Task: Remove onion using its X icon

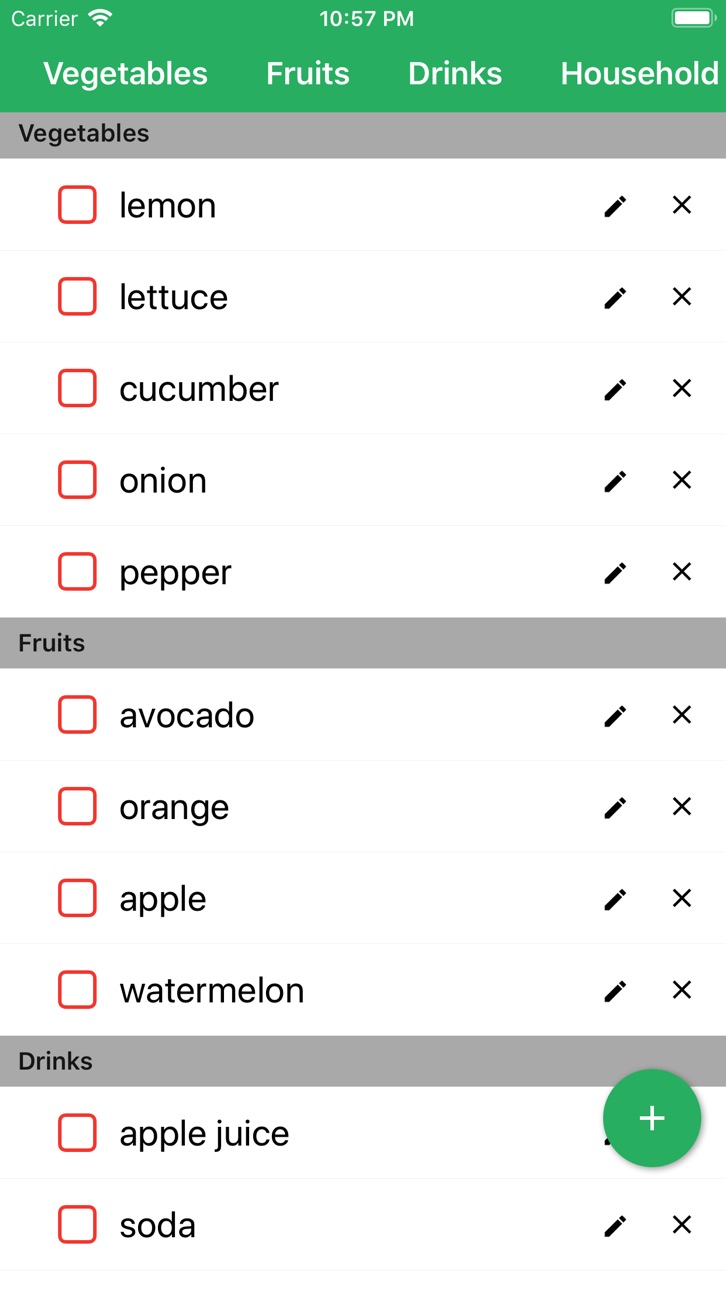Action: 682,480
